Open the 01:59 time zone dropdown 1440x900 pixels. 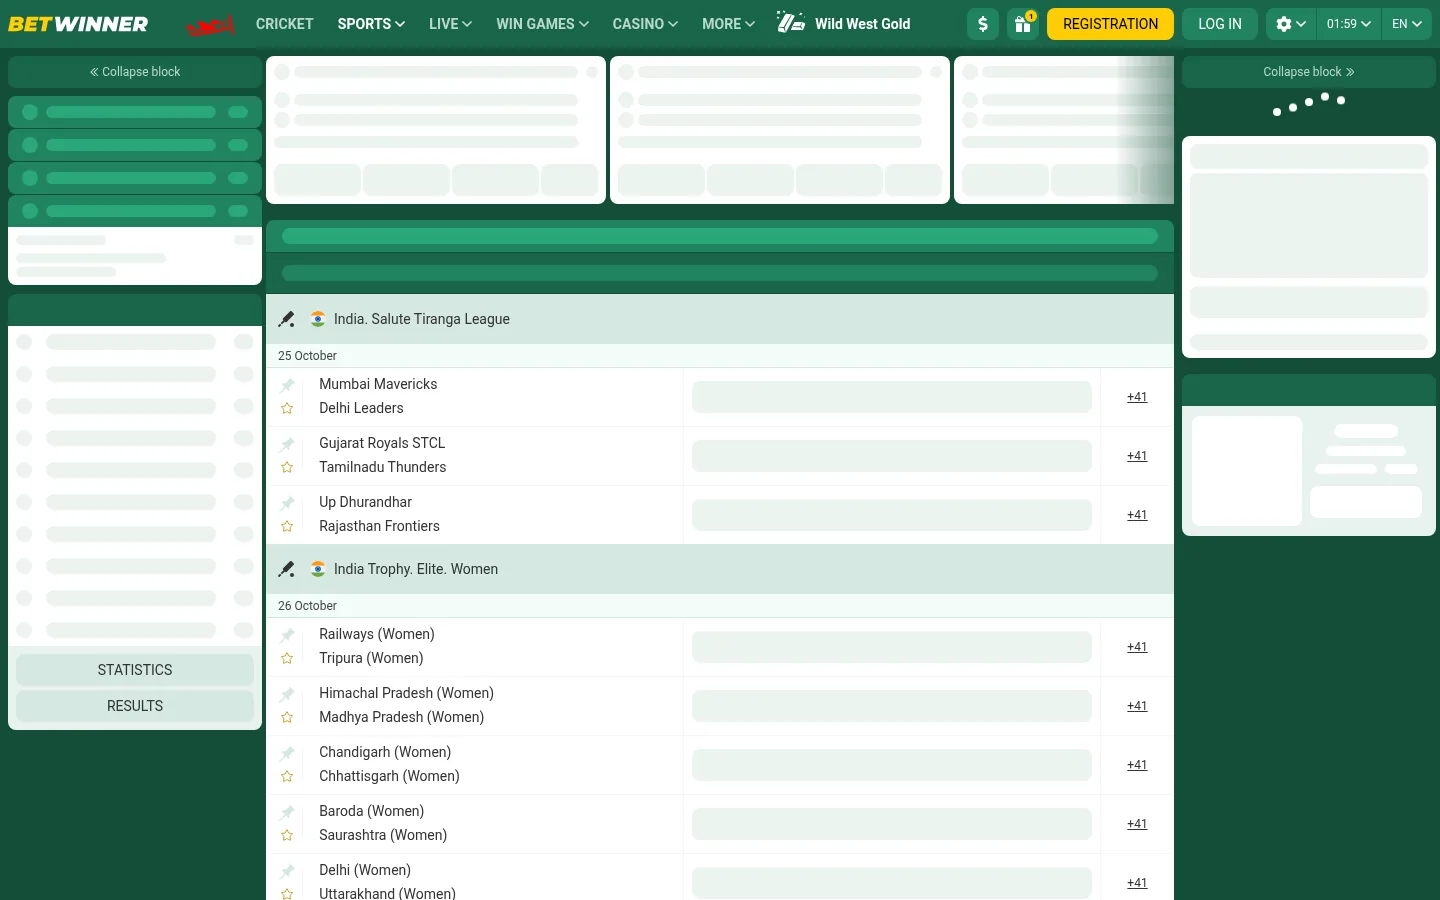(x=1349, y=24)
